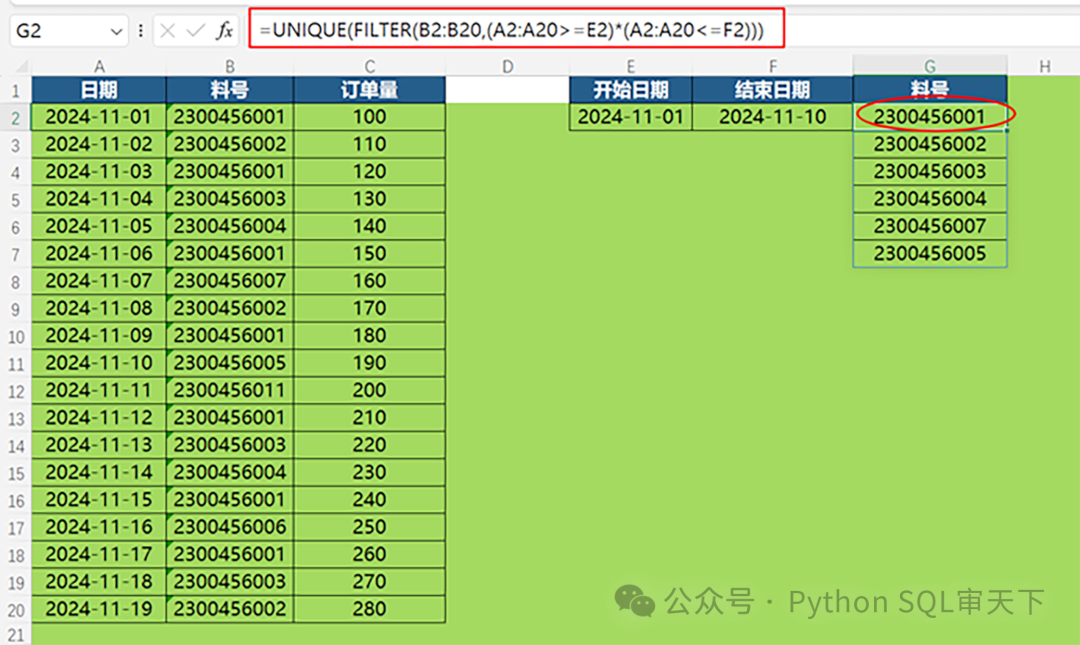The height and width of the screenshot is (645, 1080).
Task: Select column E header
Action: (631, 66)
